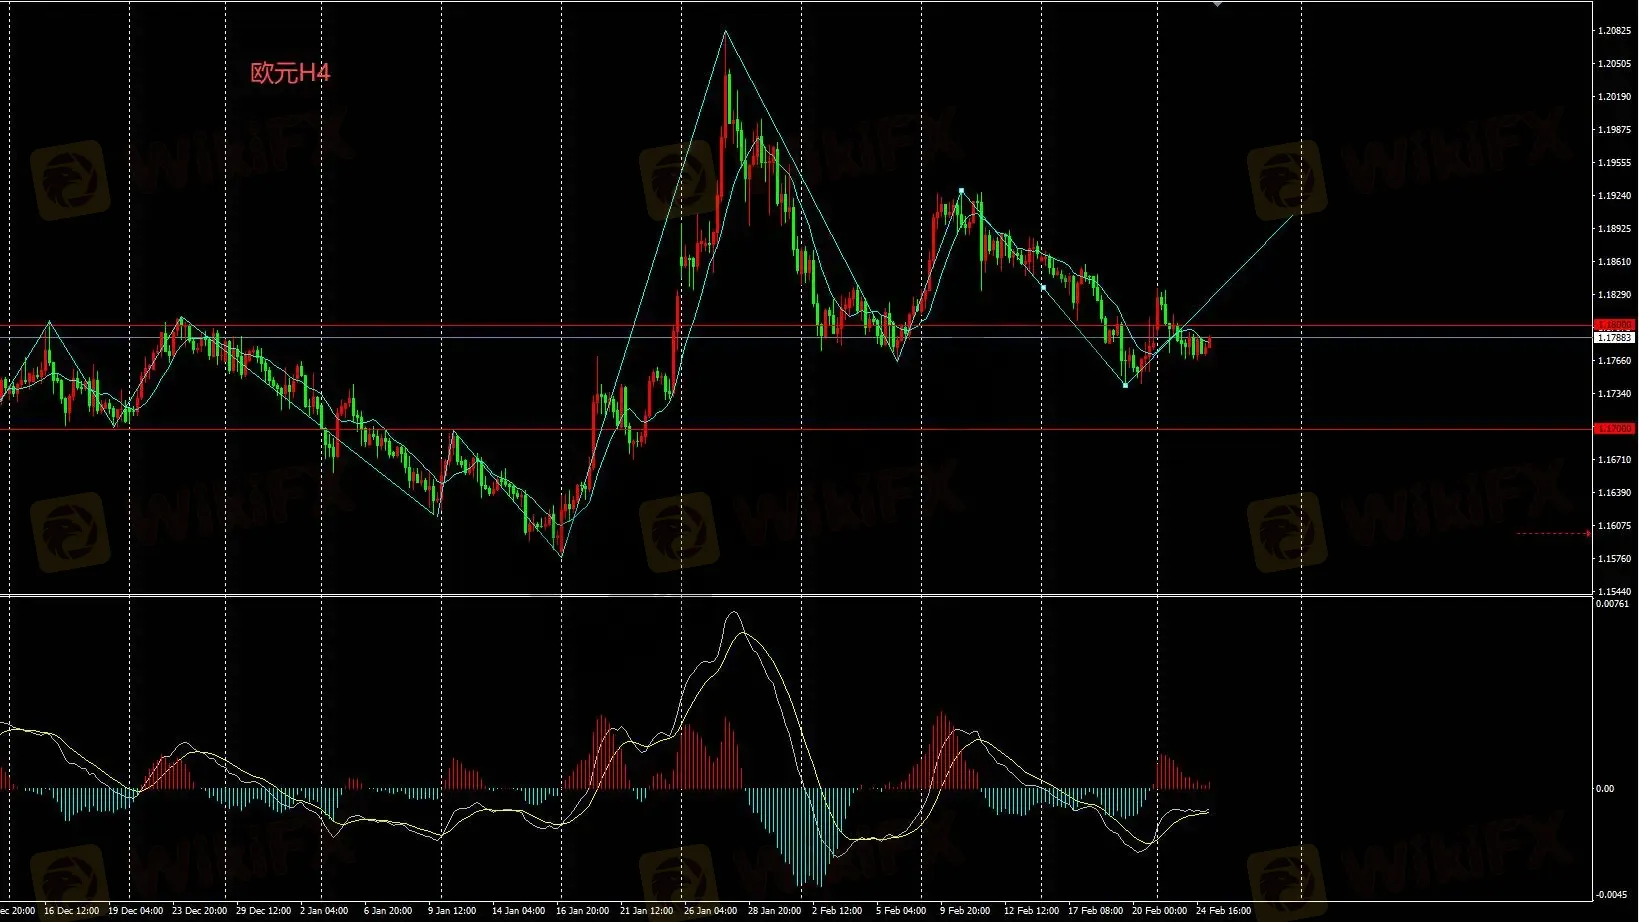Click the 17 Feb 08:00 time label
Image resolution: width=1639 pixels, height=922 pixels.
tap(1095, 911)
